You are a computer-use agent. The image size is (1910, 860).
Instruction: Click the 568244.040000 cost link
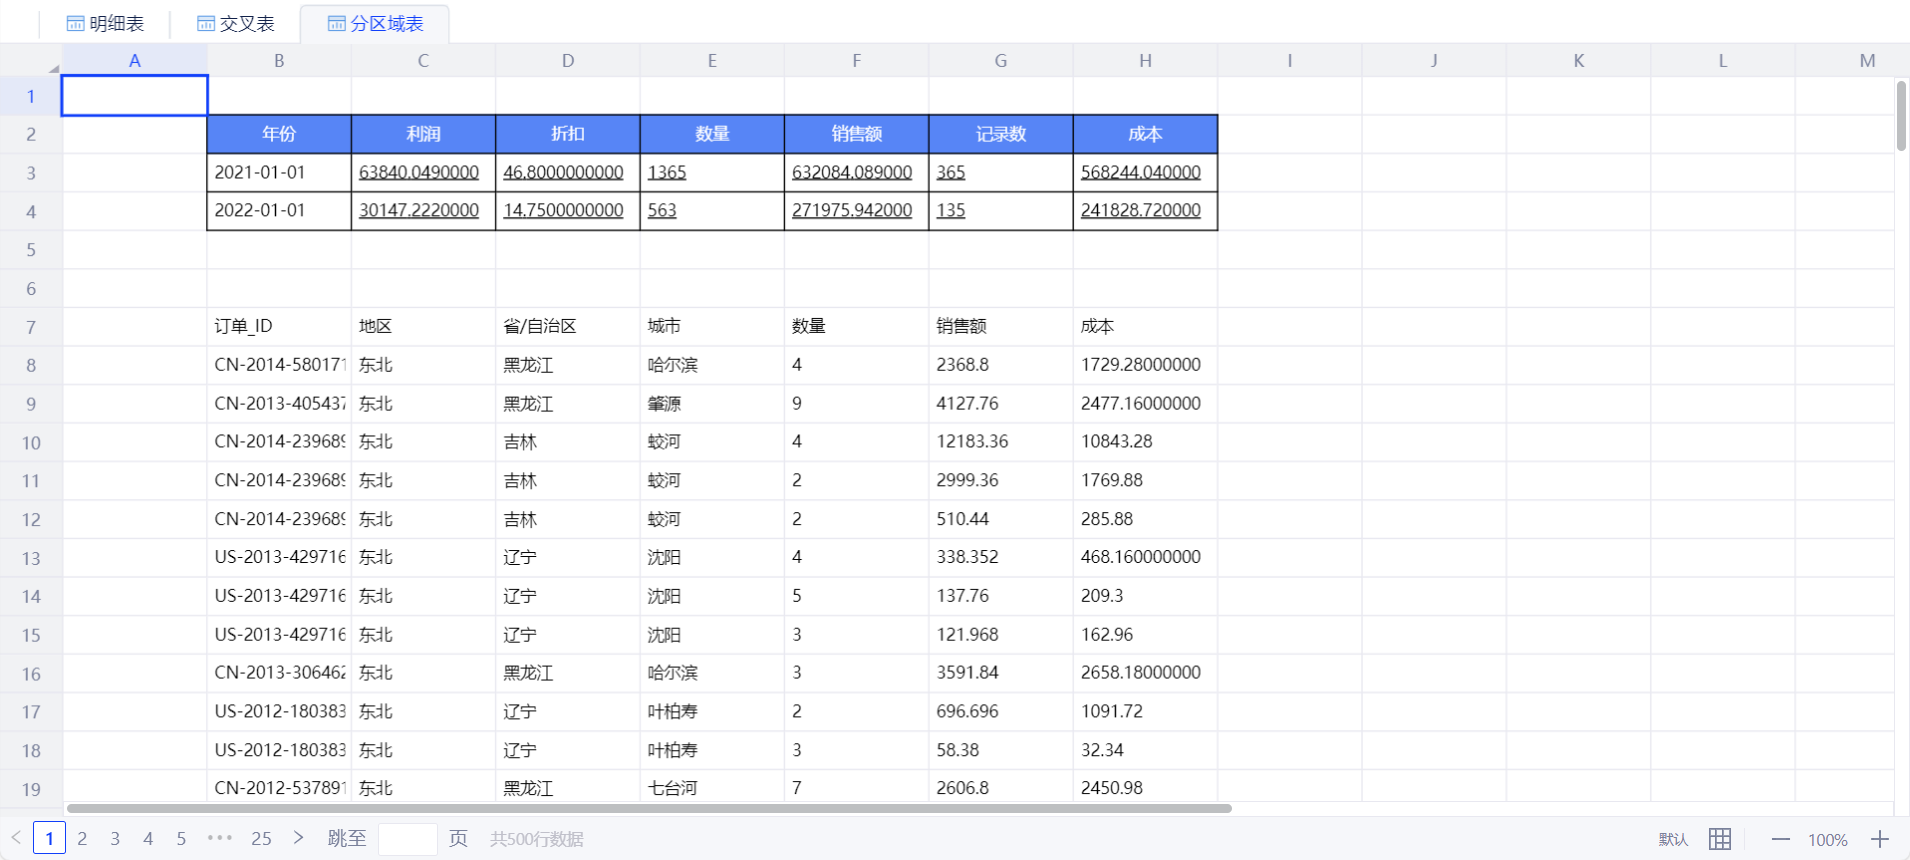(1140, 172)
